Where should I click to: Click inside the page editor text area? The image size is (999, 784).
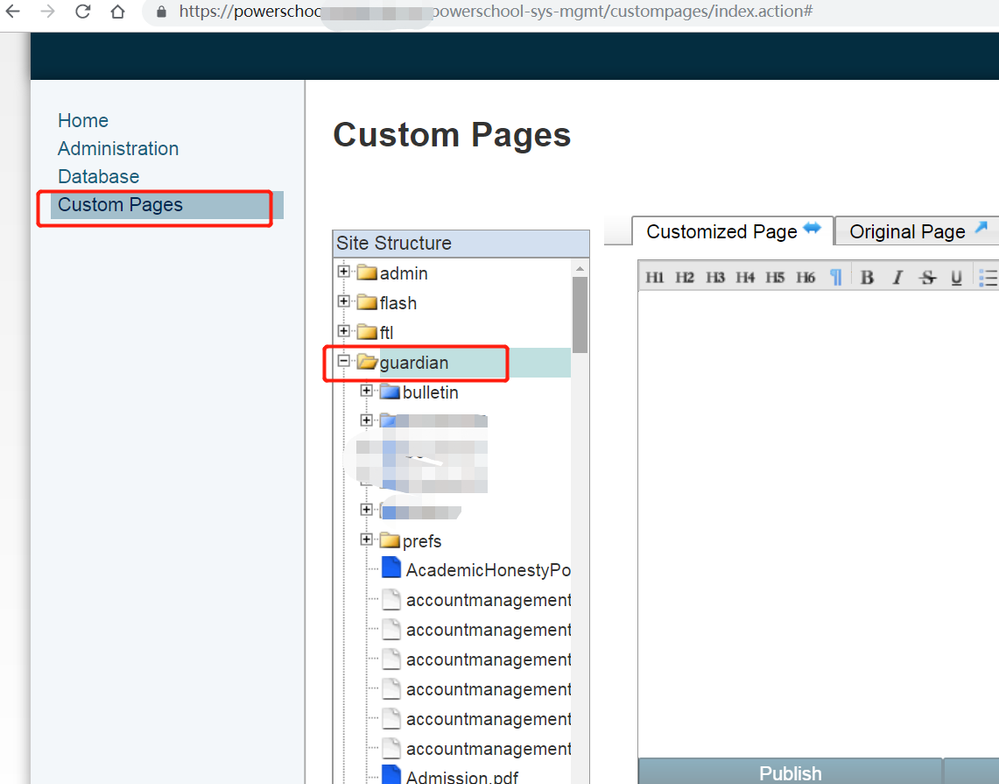point(818,522)
